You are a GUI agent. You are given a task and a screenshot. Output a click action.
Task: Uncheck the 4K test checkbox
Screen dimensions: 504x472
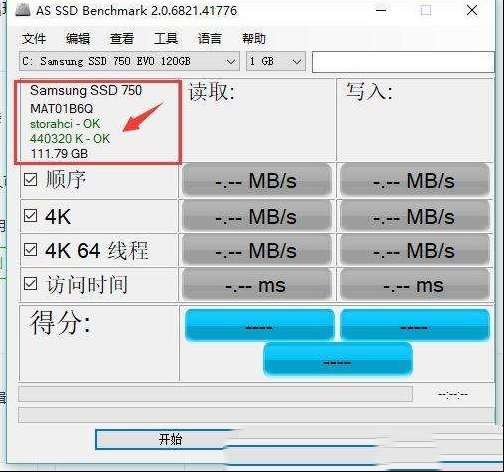30,216
